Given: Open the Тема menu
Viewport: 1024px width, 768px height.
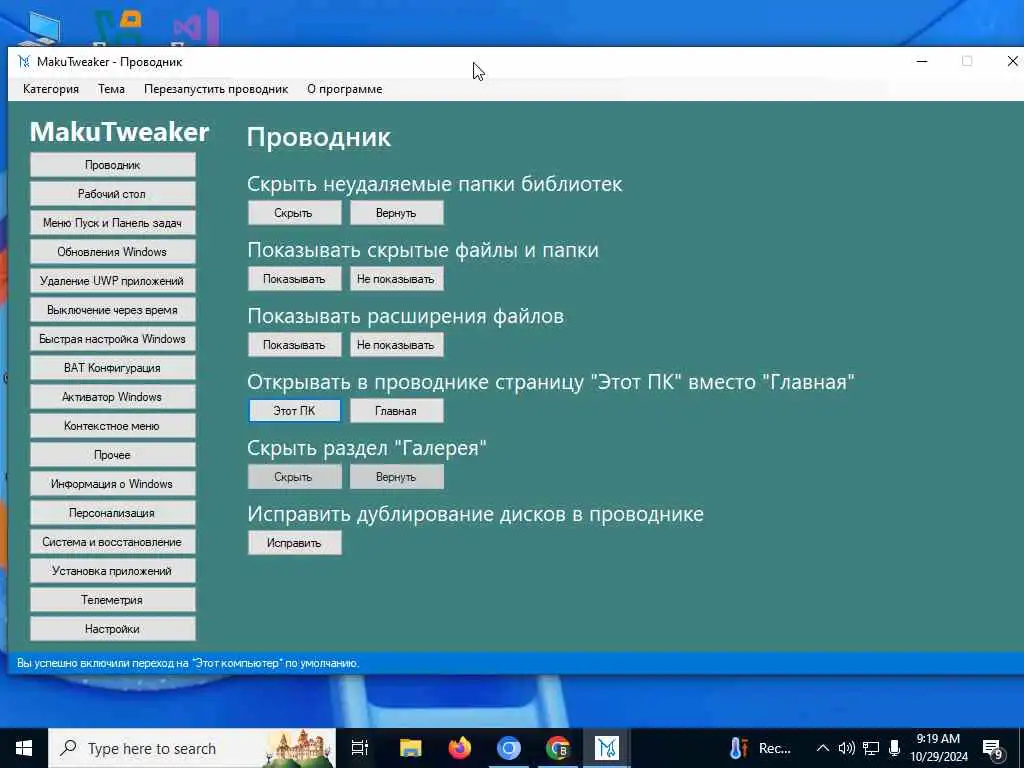Looking at the screenshot, I should (111, 89).
